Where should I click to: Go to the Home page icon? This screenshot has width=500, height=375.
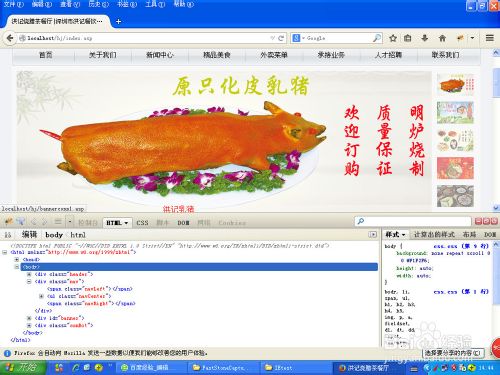coord(442,38)
